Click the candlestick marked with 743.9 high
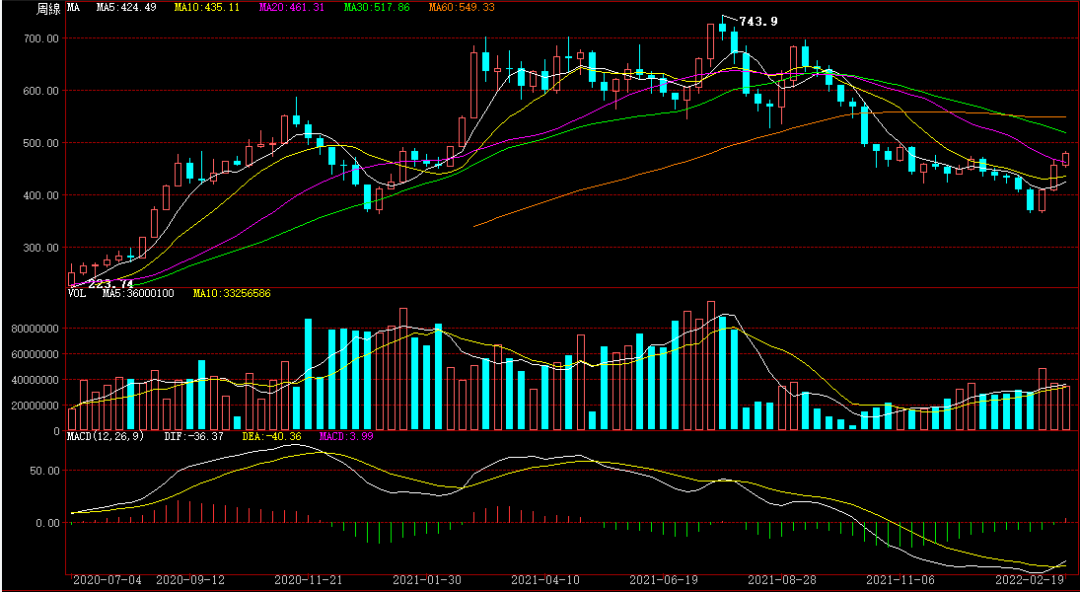1080x592 pixels. coord(723,28)
